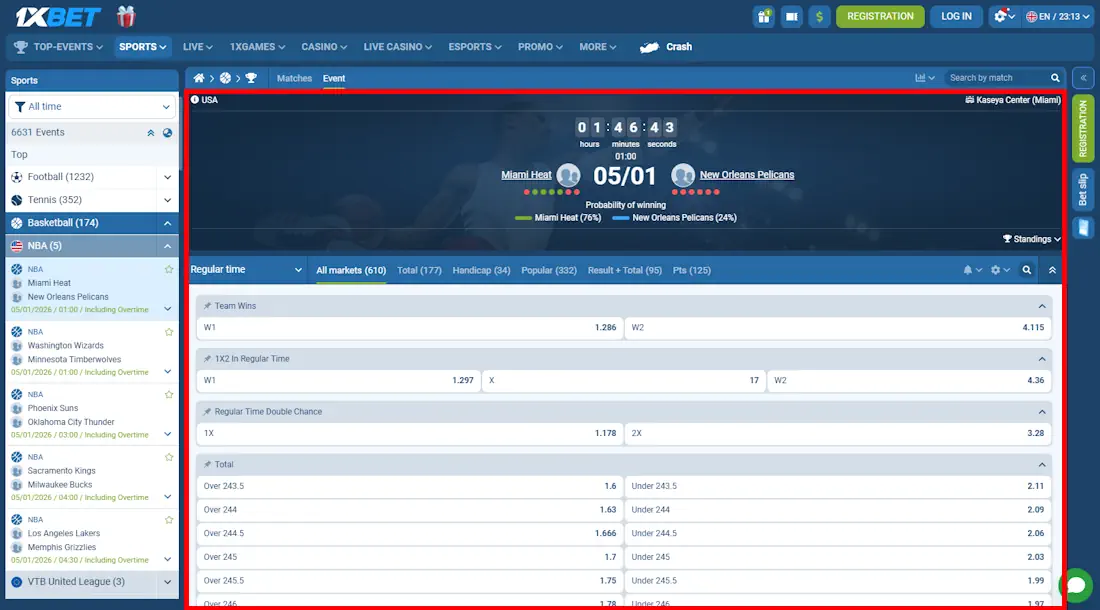The width and height of the screenshot is (1100, 610).
Task: Open the All time filter dropdown
Action: click(x=91, y=106)
